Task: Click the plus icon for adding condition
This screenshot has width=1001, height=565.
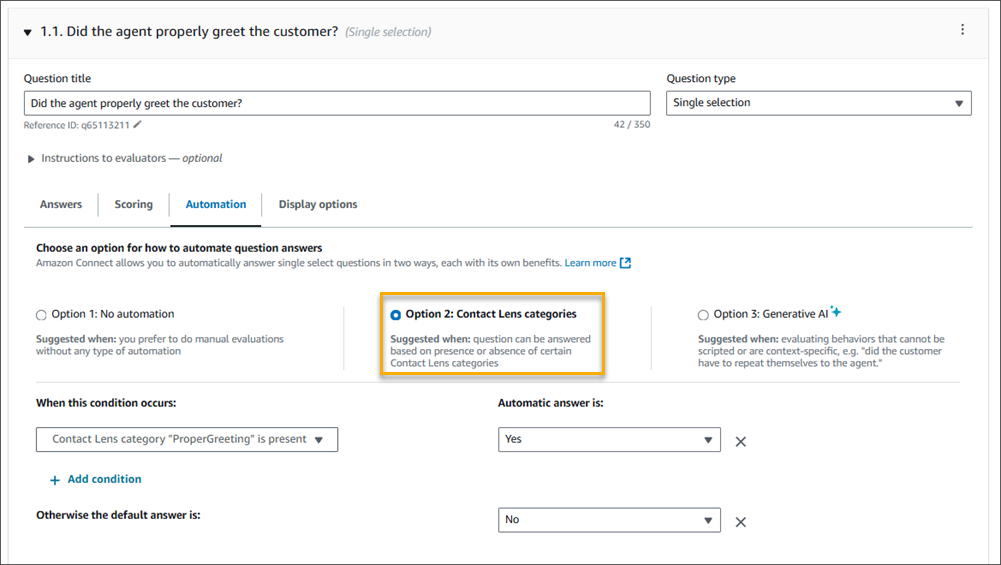Action: tap(55, 480)
